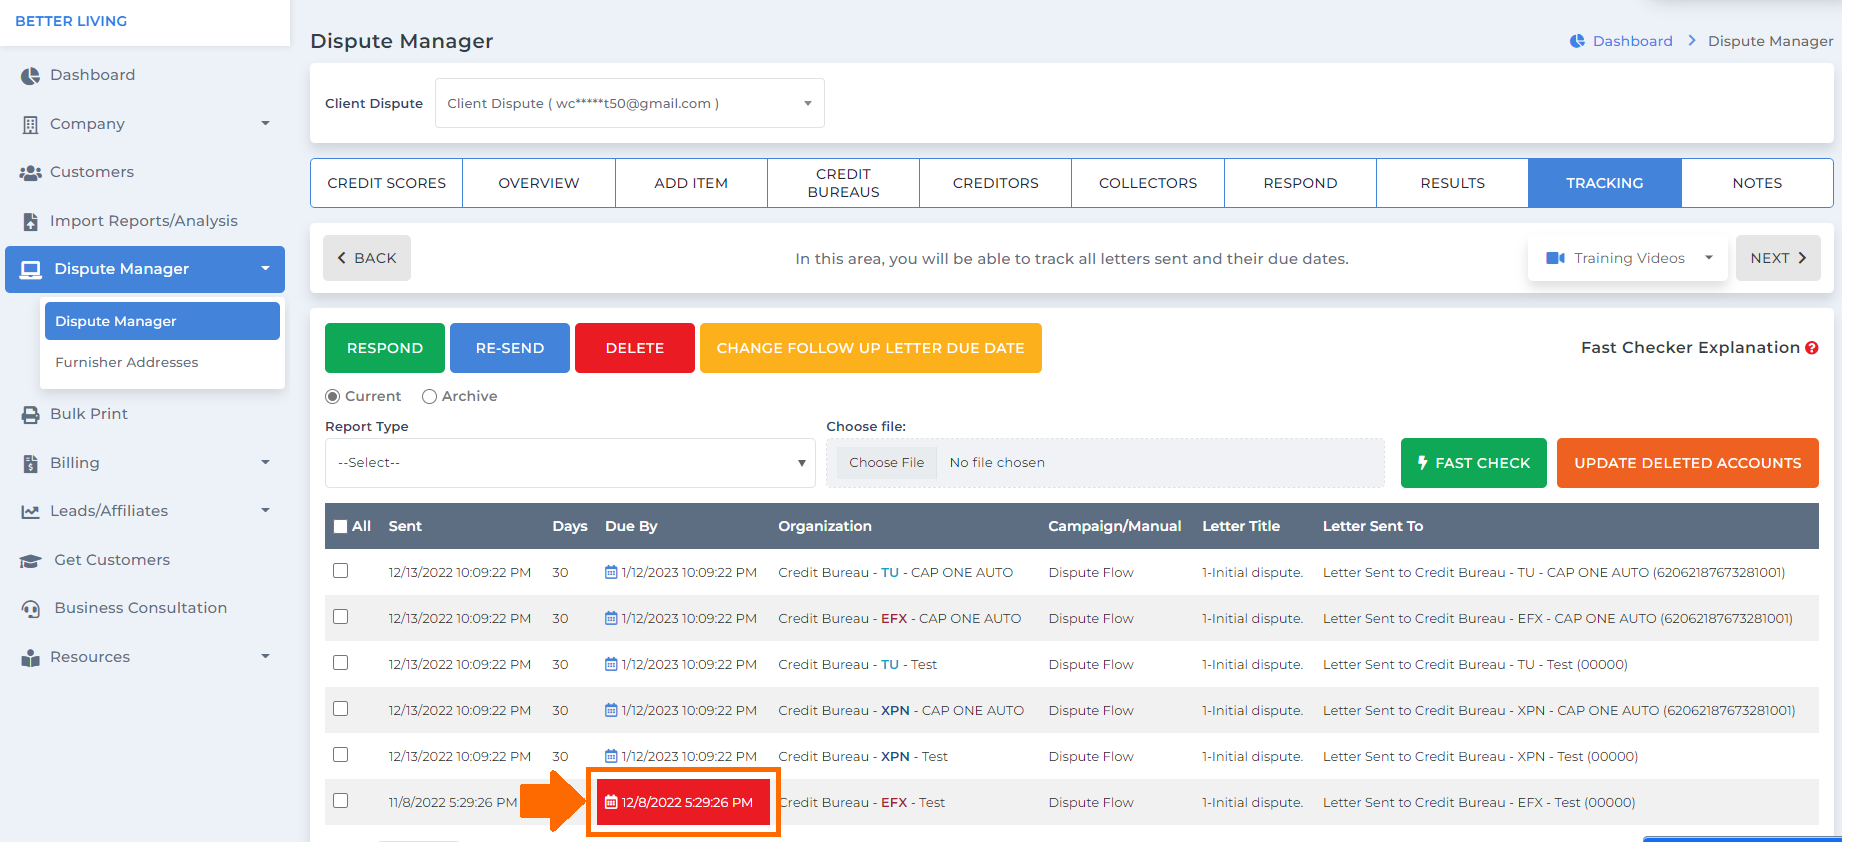Click the Get Customers graduation cap icon
This screenshot has width=1862, height=842.
pyautogui.click(x=30, y=561)
